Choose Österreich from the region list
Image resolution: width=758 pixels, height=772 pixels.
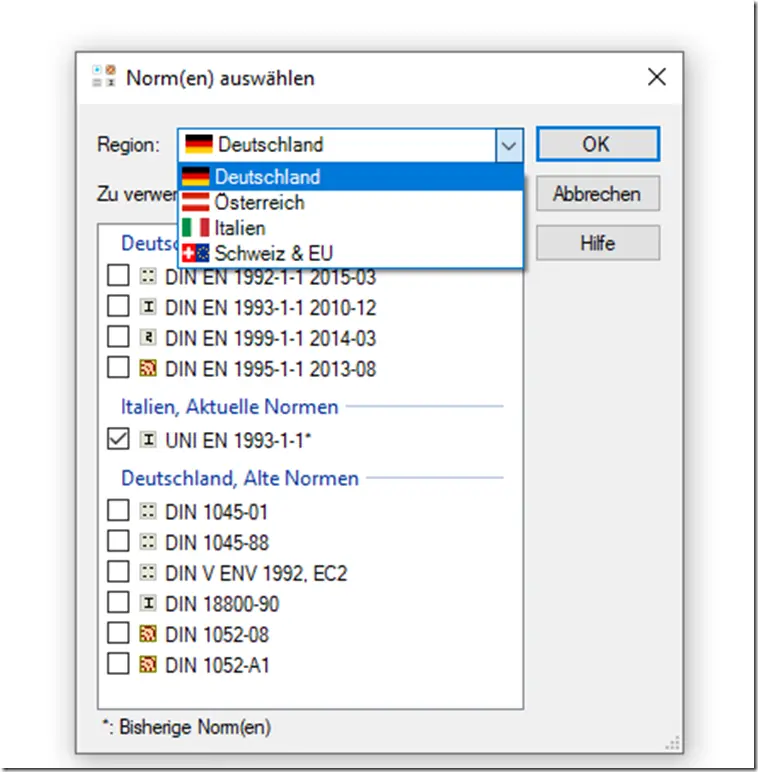point(350,202)
